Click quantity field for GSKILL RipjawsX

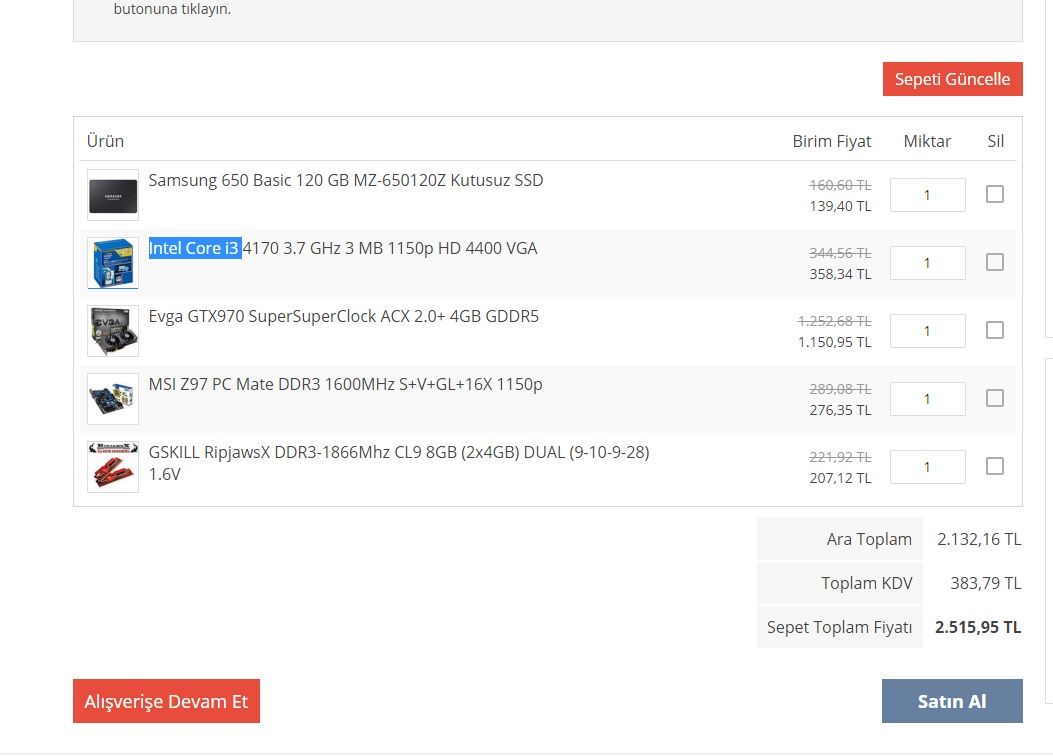(927, 467)
